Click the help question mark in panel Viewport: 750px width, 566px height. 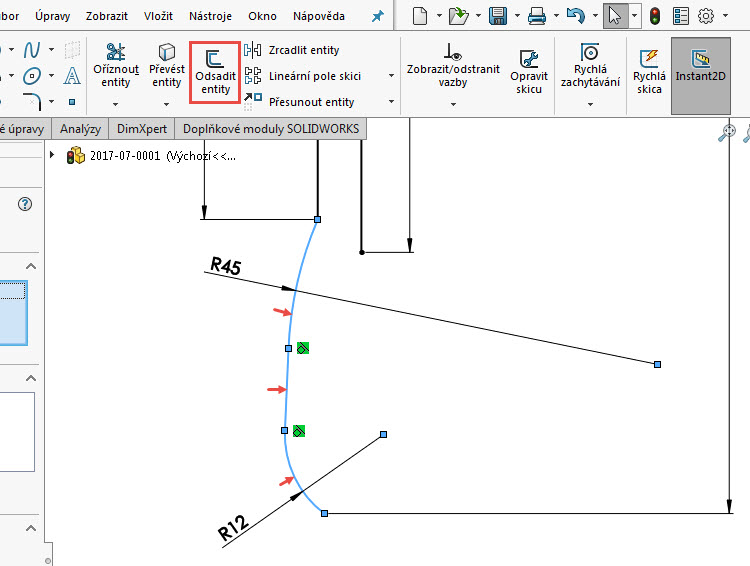click(x=25, y=204)
